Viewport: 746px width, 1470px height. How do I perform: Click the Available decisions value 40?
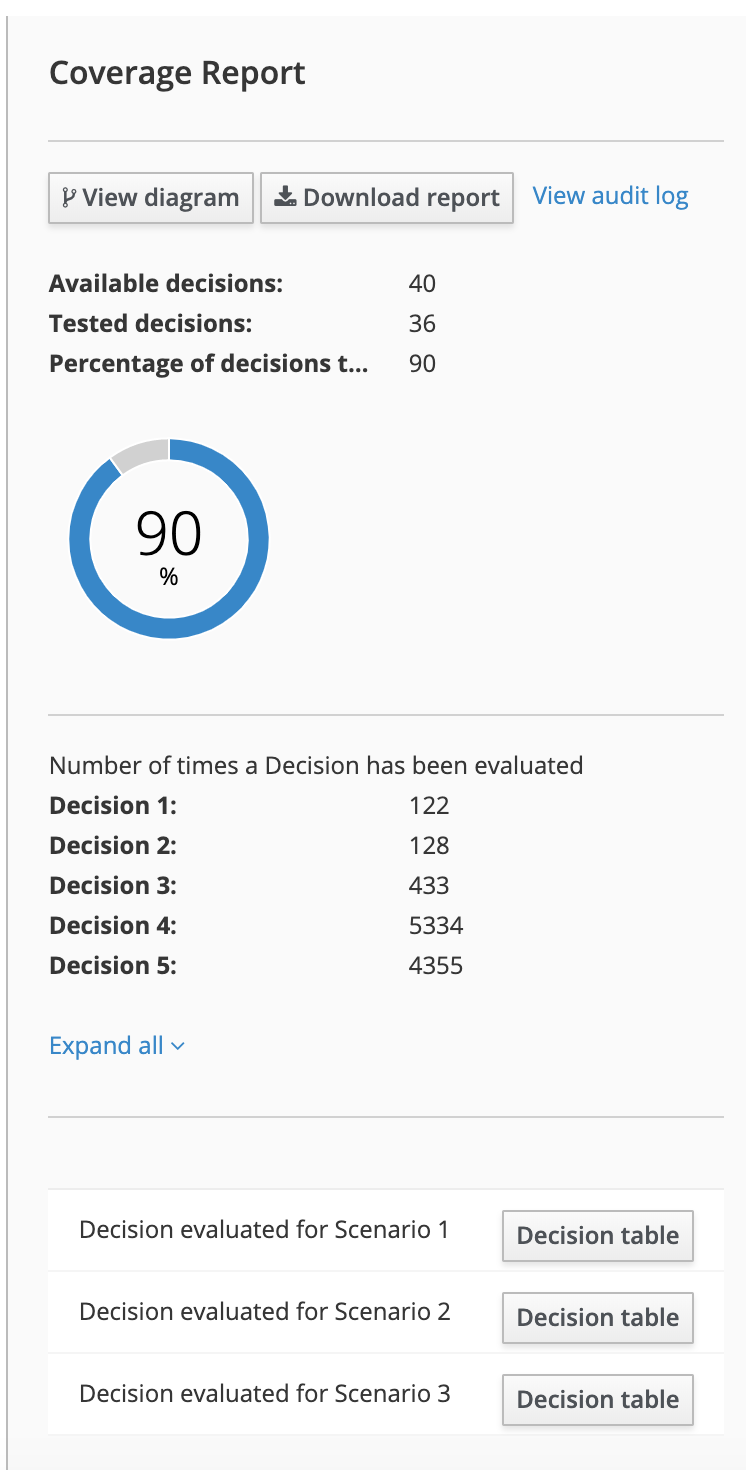(x=422, y=284)
